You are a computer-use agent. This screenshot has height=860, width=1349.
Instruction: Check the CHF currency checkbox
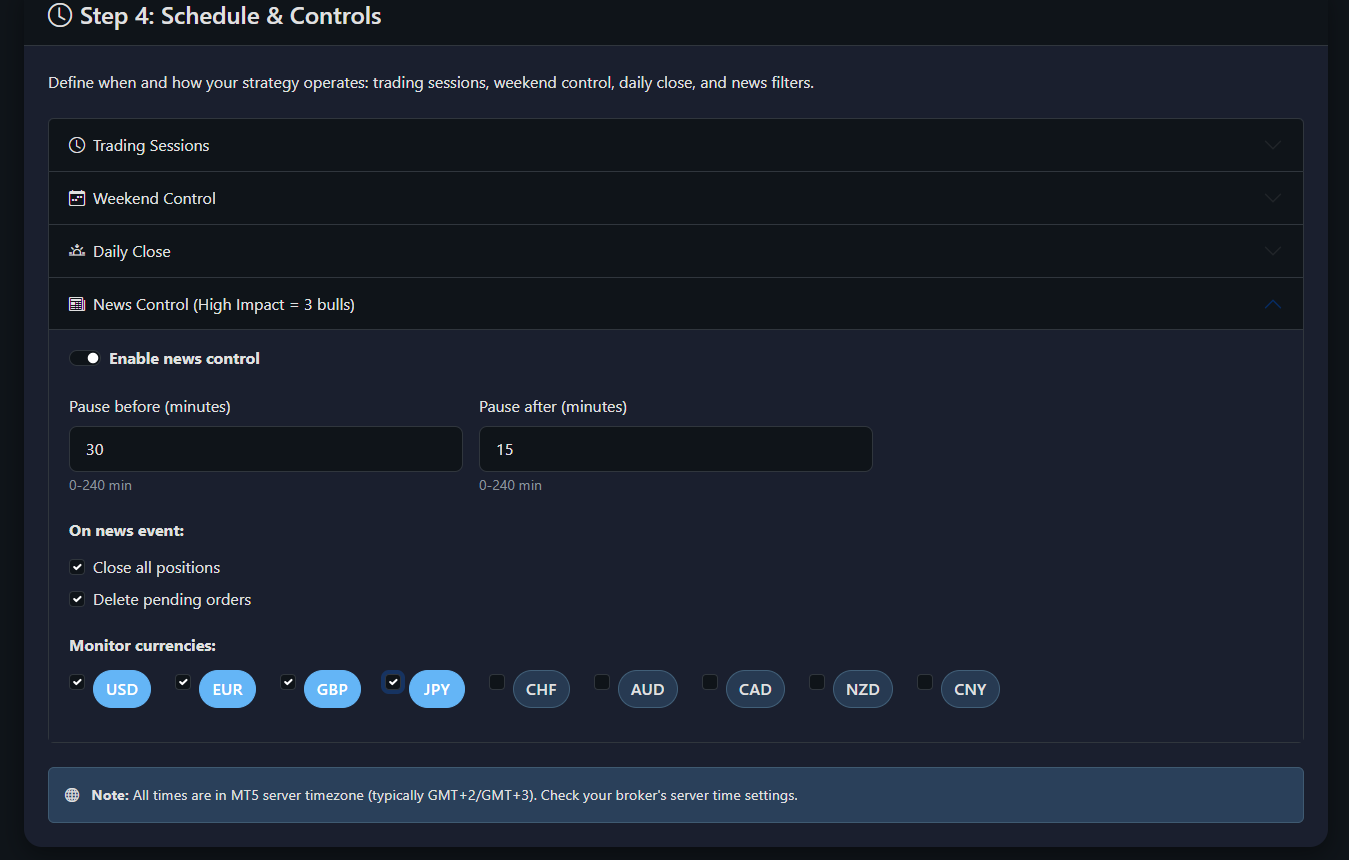[x=497, y=682]
